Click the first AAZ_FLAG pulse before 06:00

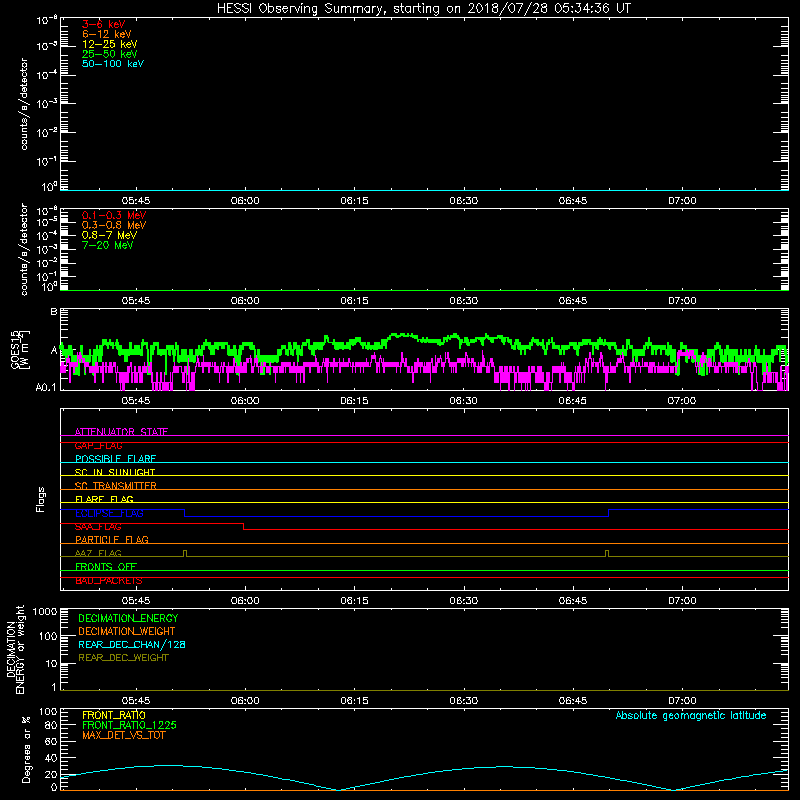coord(185,554)
